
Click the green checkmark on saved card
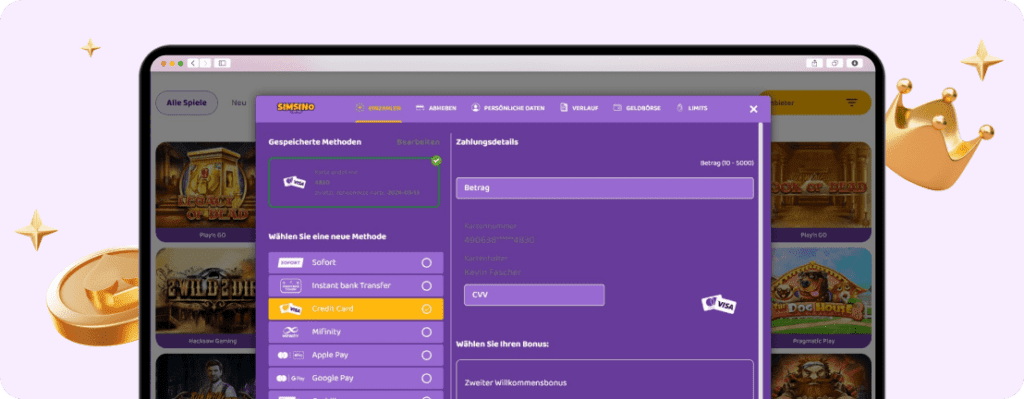pyautogui.click(x=436, y=161)
